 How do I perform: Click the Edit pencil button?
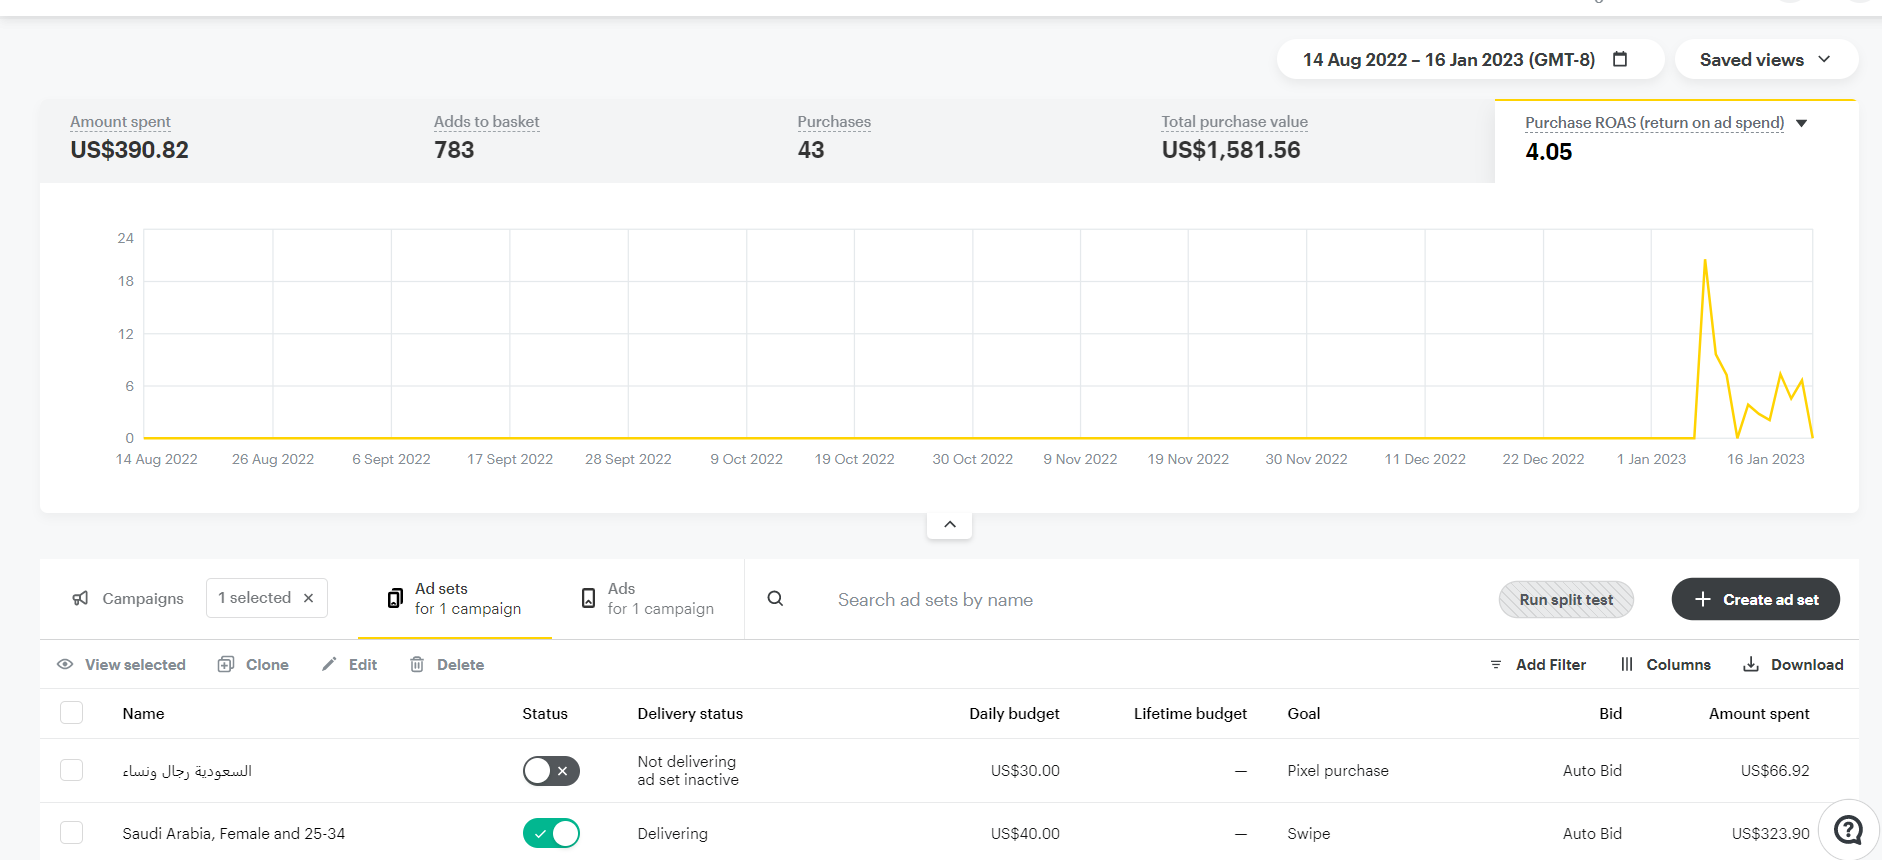click(329, 664)
